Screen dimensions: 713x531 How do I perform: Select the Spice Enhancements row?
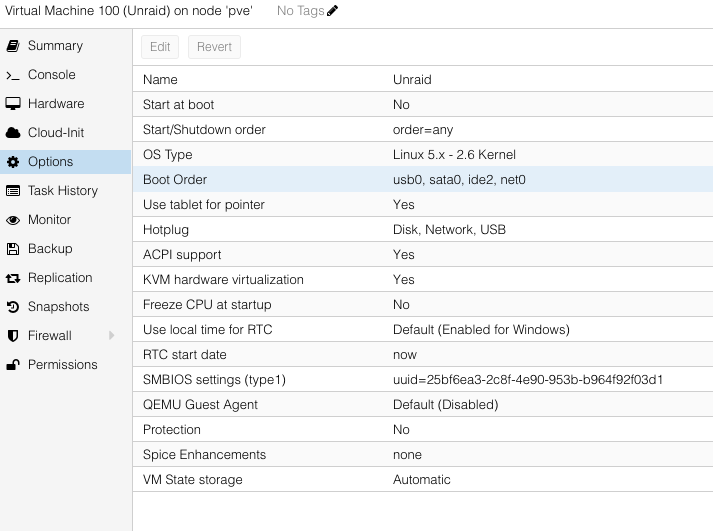coord(423,455)
